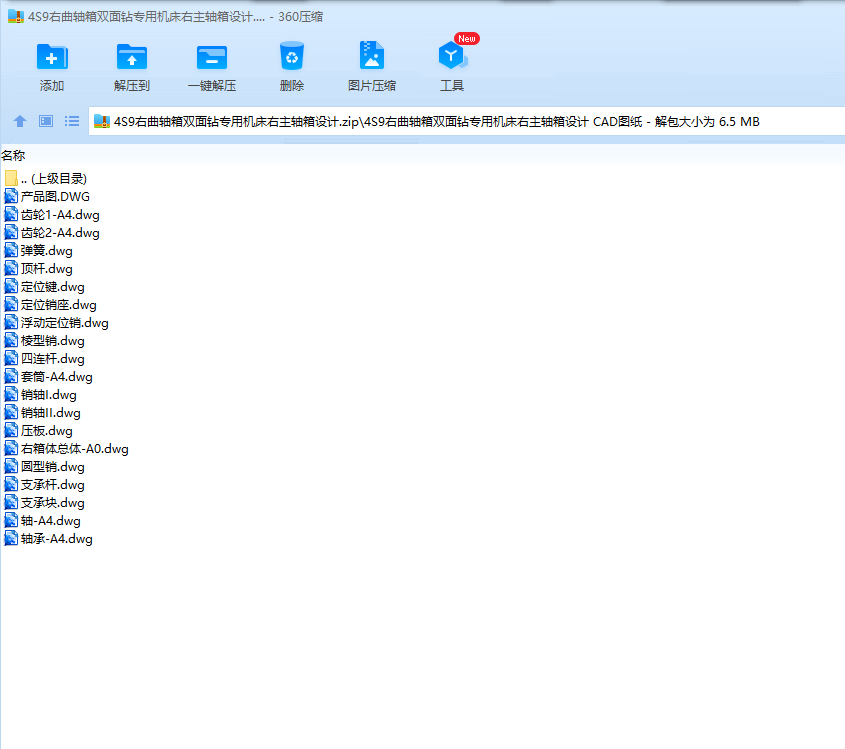Click the file icon beside 轴承-A4.dwg

pos(11,538)
